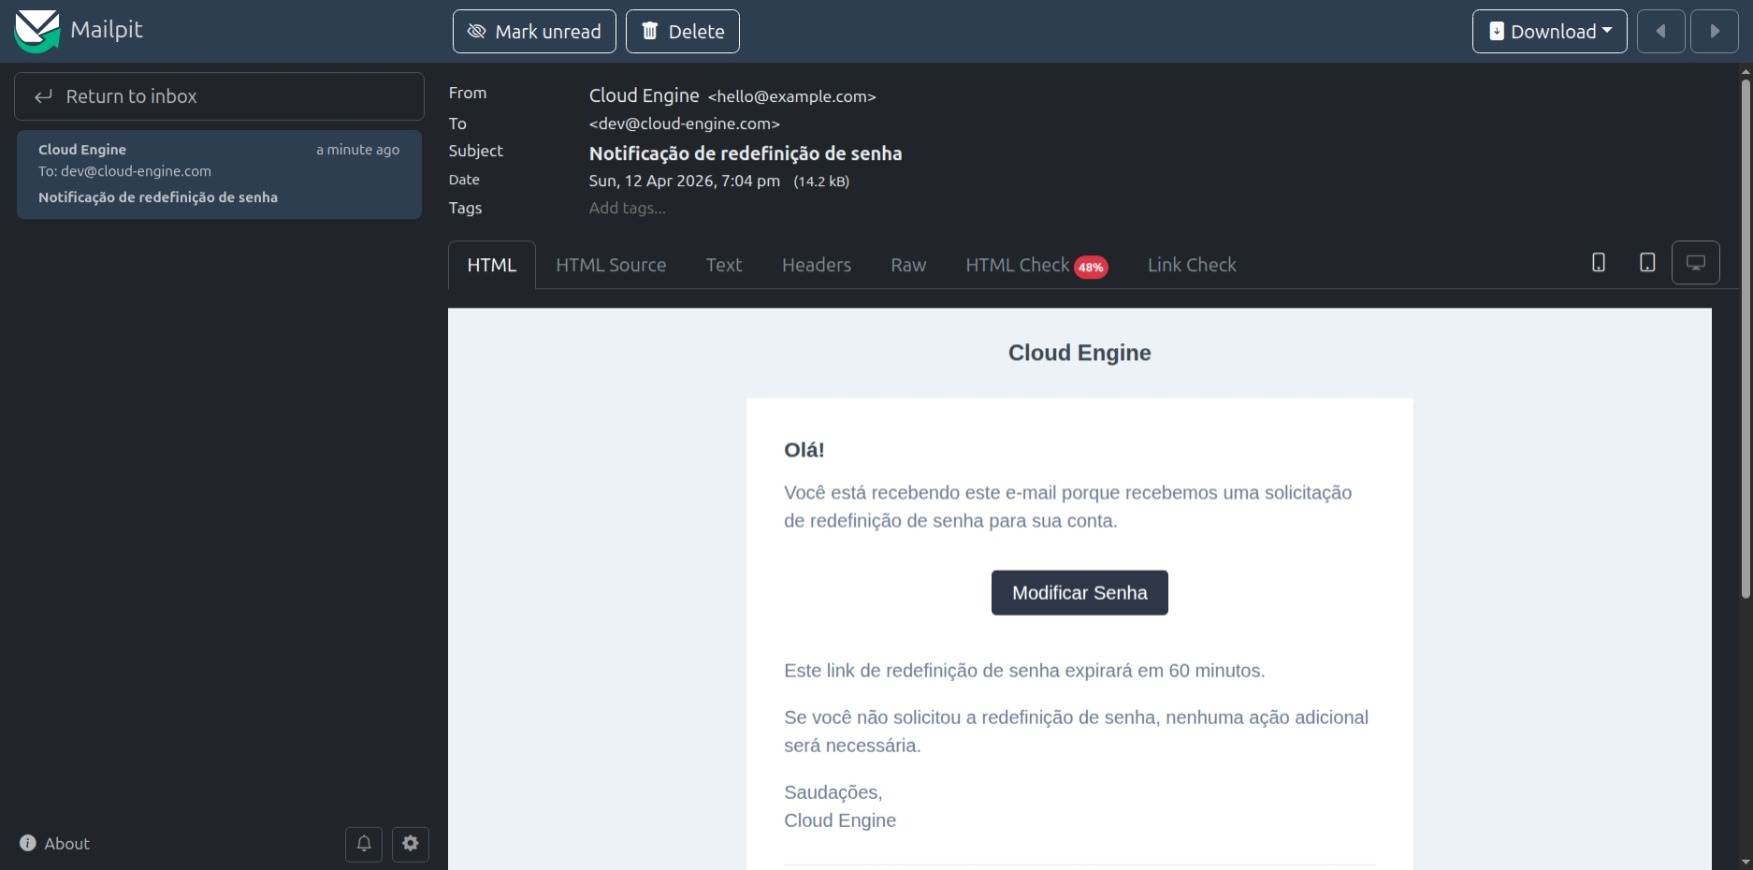1753x870 pixels.
Task: Click the Cloud Engine heading in email body
Action: pos(1079,353)
